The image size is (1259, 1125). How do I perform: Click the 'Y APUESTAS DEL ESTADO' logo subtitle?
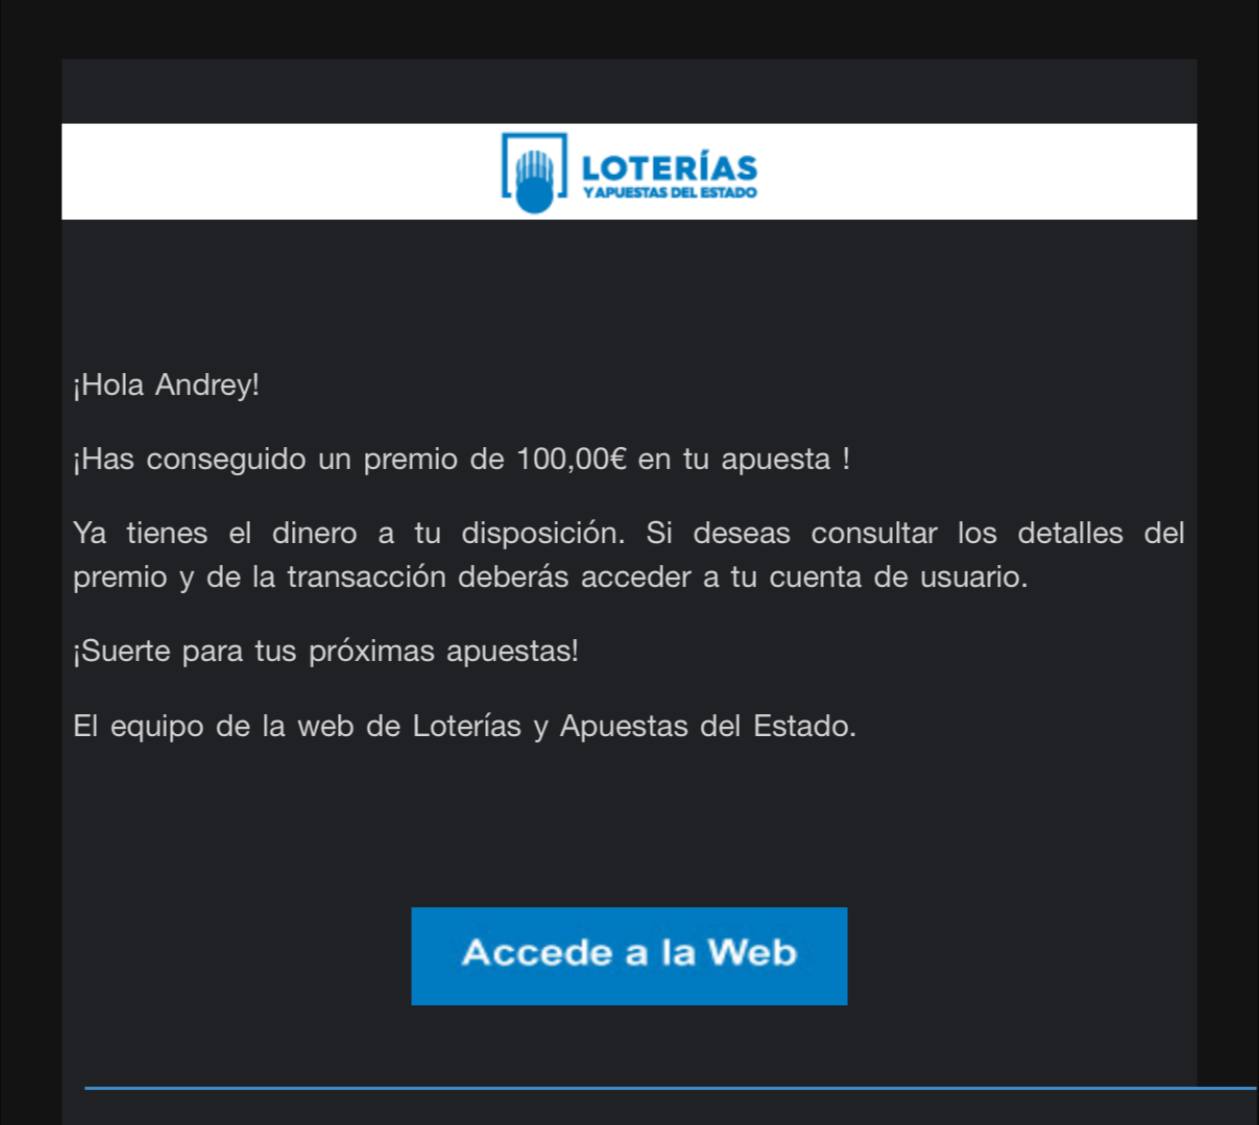click(x=669, y=192)
